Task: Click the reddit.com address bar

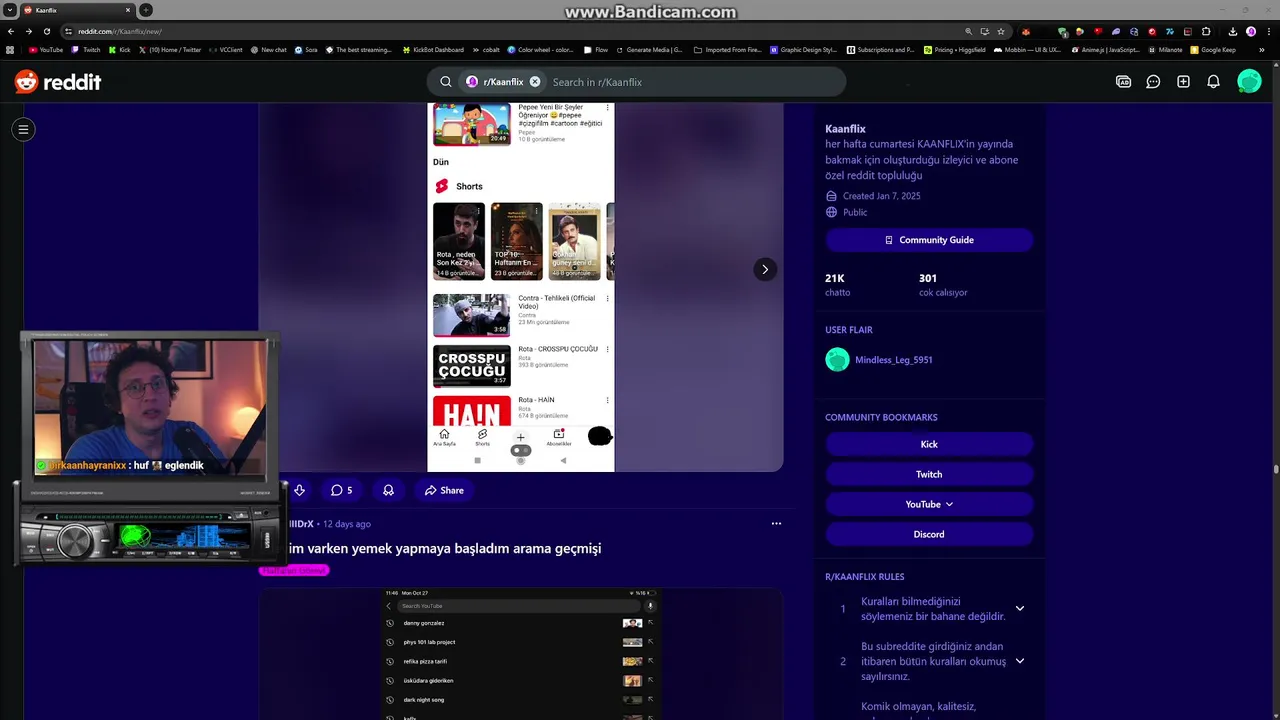Action: point(500,31)
